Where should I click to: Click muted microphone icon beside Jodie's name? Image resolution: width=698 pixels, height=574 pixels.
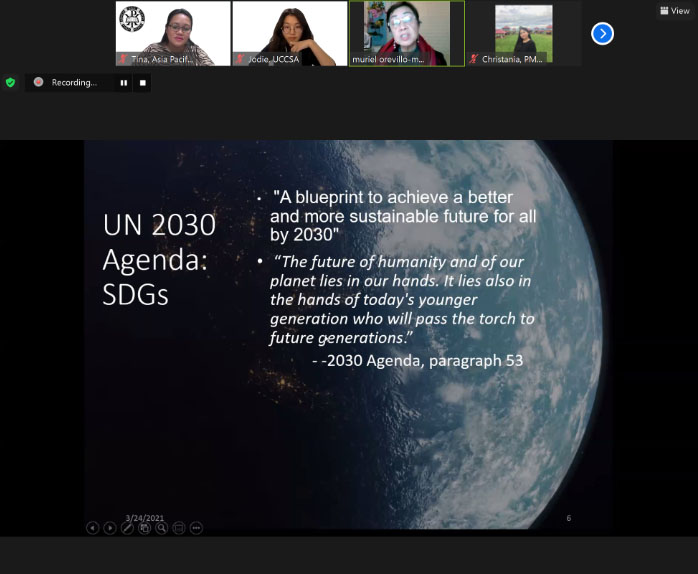point(240,59)
